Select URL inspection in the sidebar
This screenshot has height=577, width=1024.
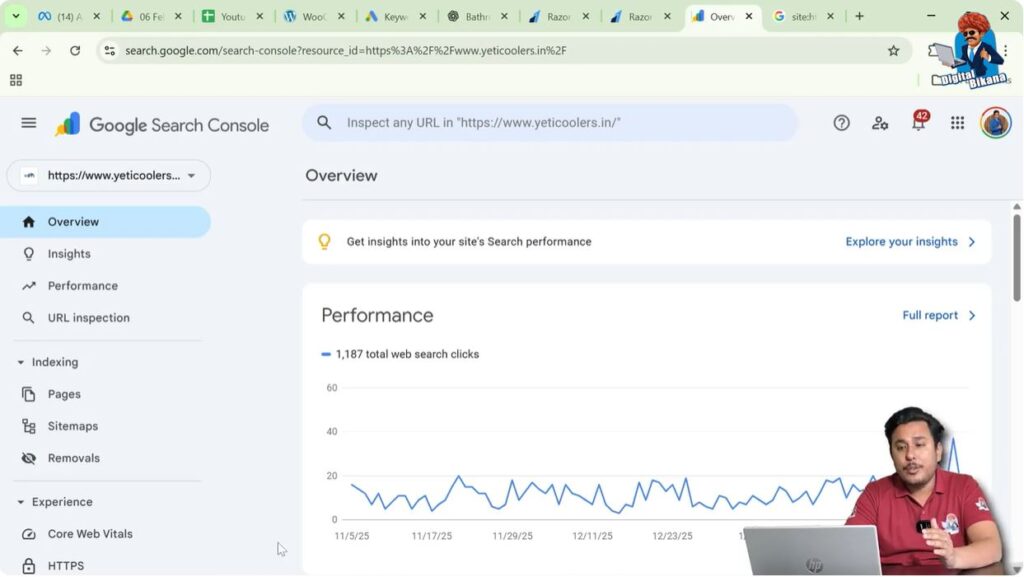click(88, 318)
